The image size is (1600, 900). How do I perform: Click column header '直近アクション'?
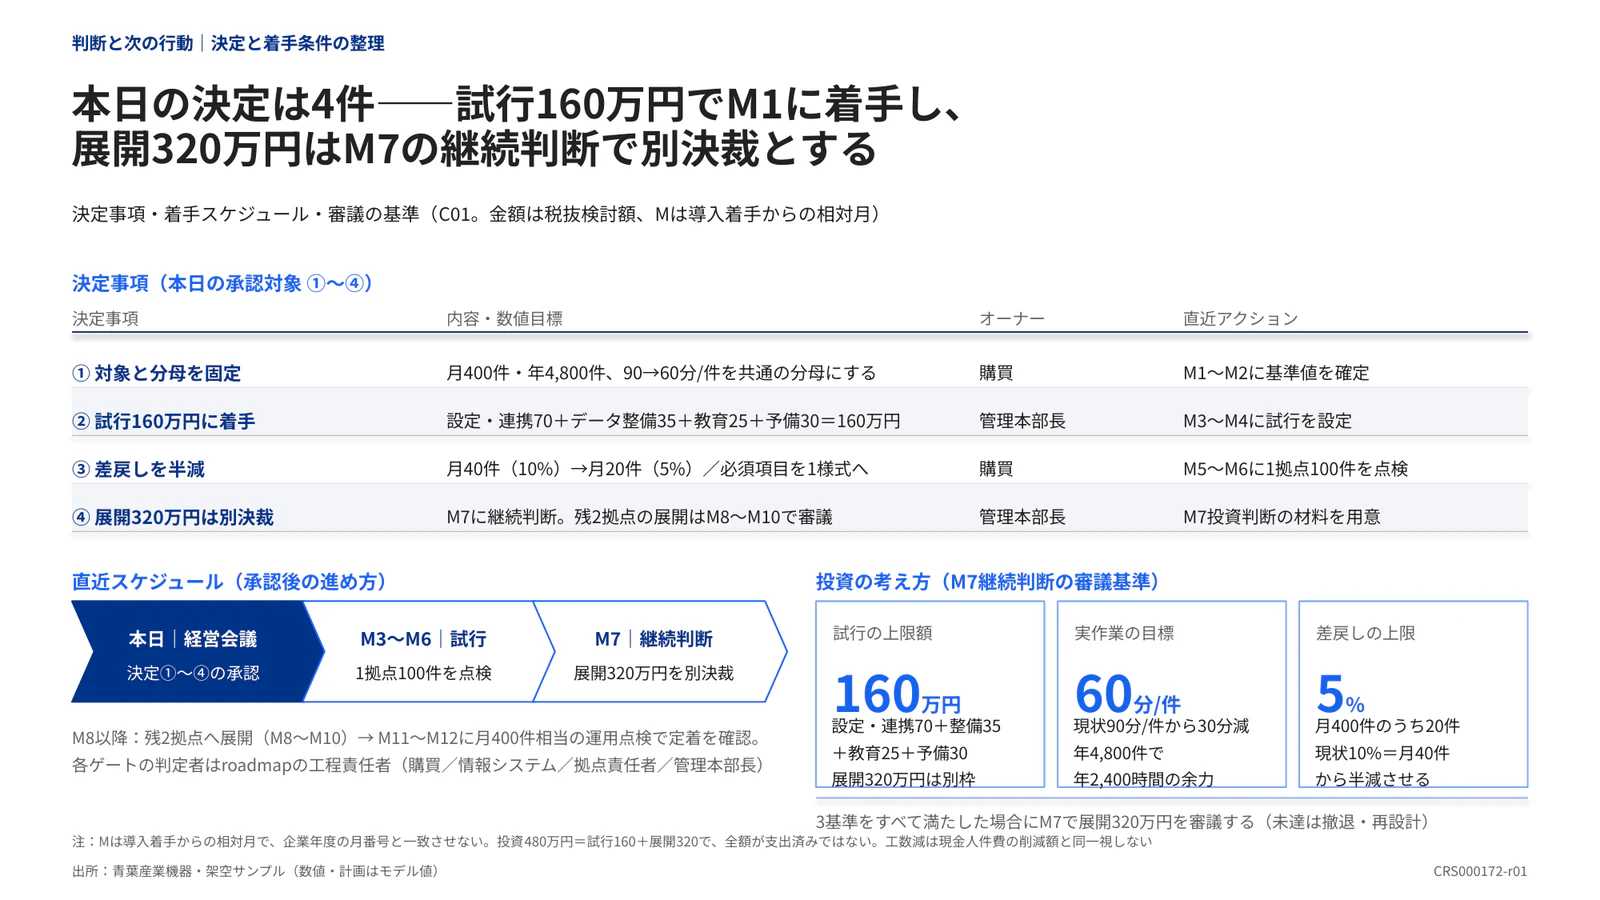click(1240, 318)
